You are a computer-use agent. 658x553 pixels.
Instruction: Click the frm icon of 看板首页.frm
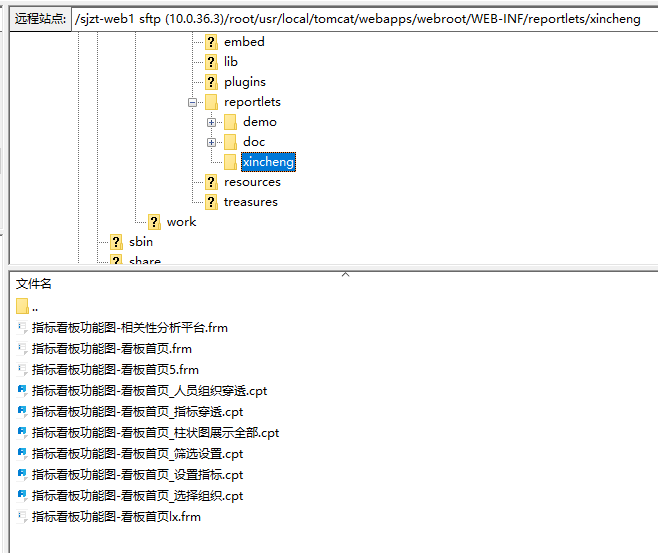tap(22, 348)
